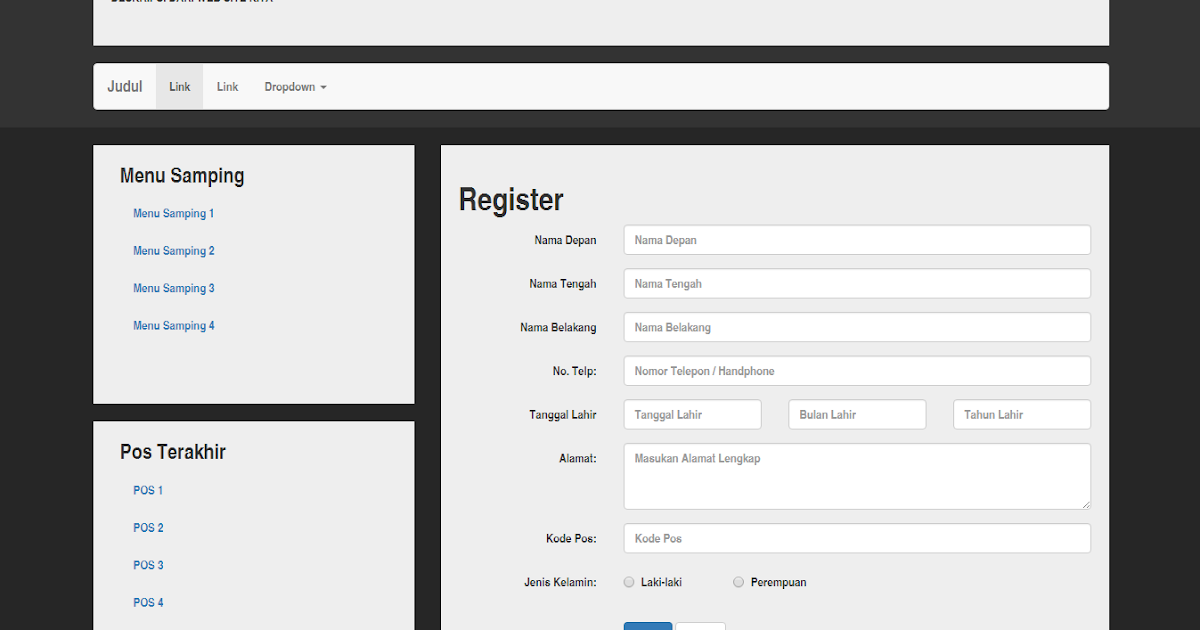Click the blue submit button below the form
Screen dimensions: 1200x630
pos(647,626)
